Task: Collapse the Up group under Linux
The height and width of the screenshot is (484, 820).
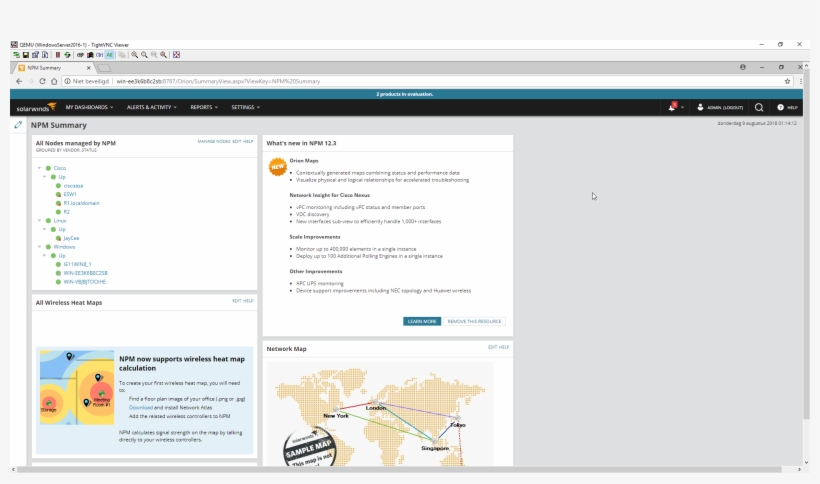Action: (45, 229)
